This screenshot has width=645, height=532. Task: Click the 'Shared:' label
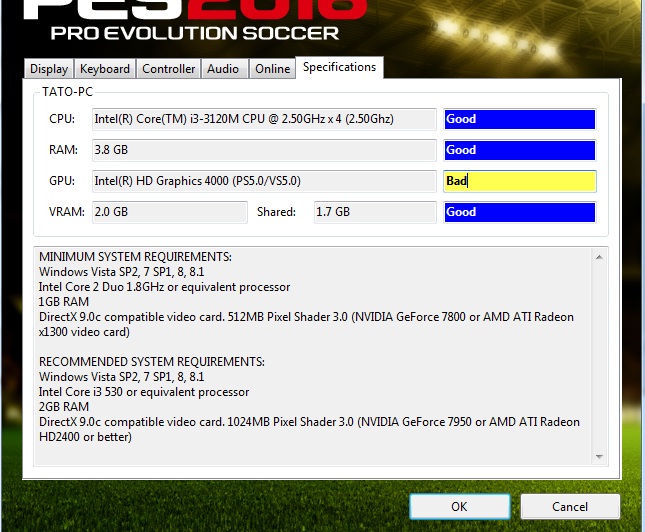[x=276, y=211]
